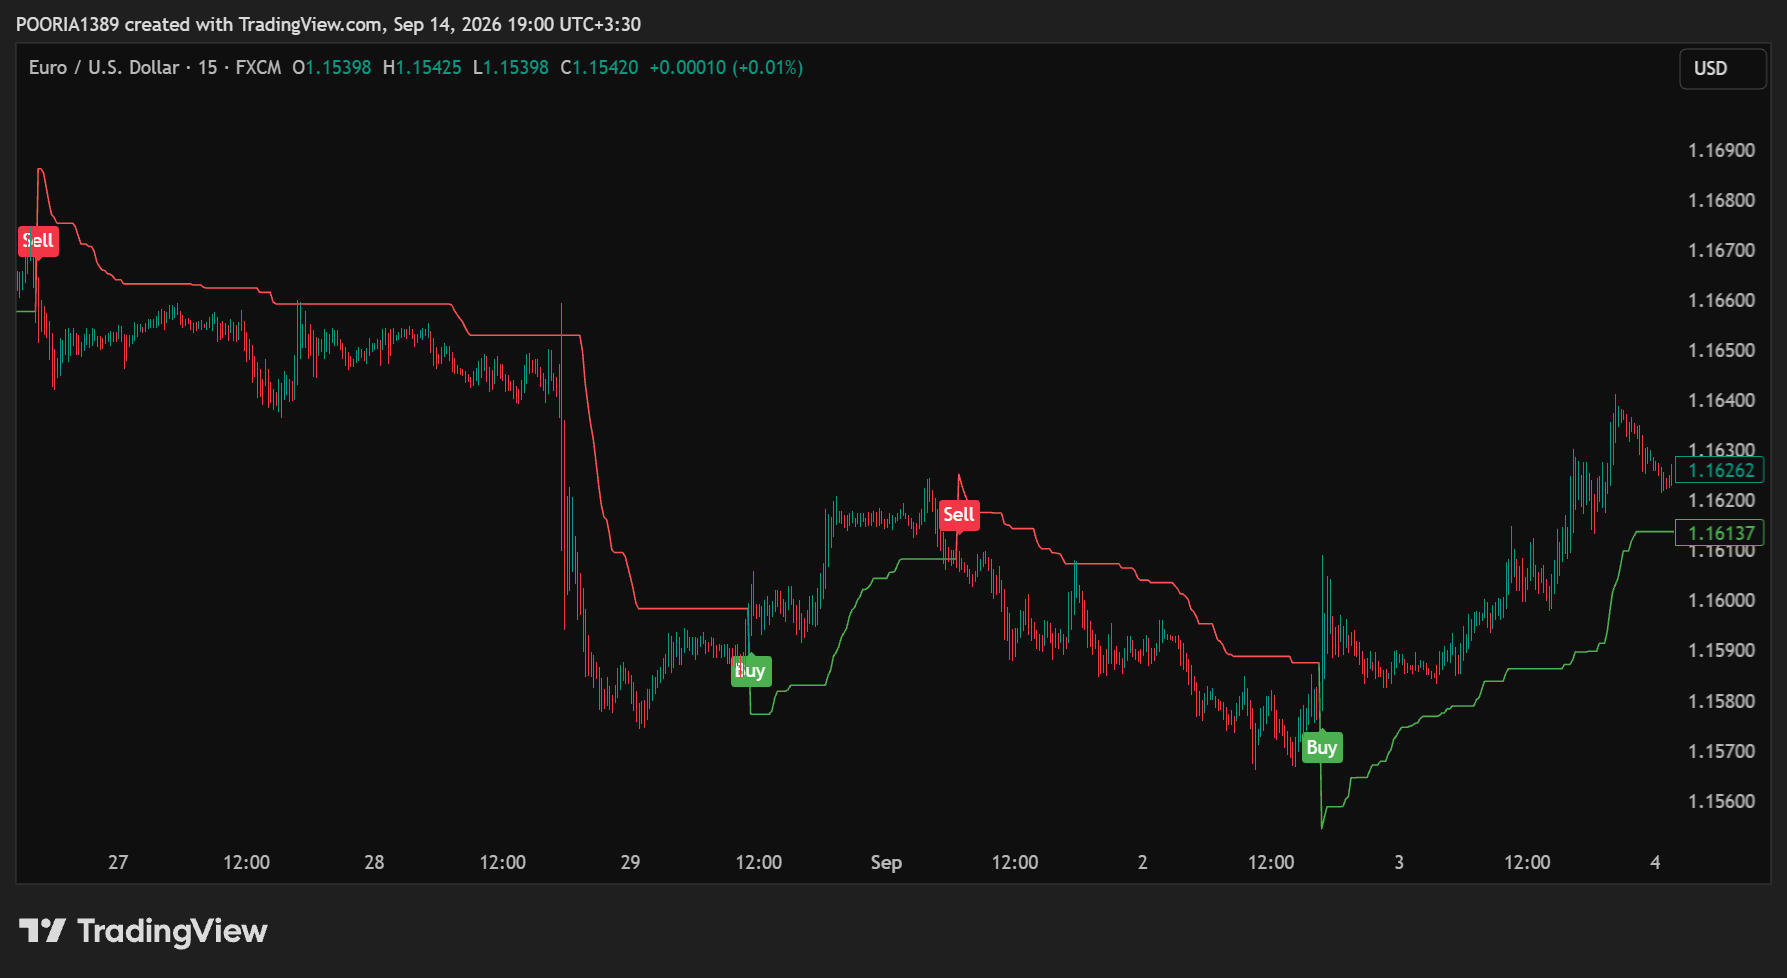Click the change value +0.00010 (+0.01%)
This screenshot has height=978, width=1787.
[x=726, y=67]
